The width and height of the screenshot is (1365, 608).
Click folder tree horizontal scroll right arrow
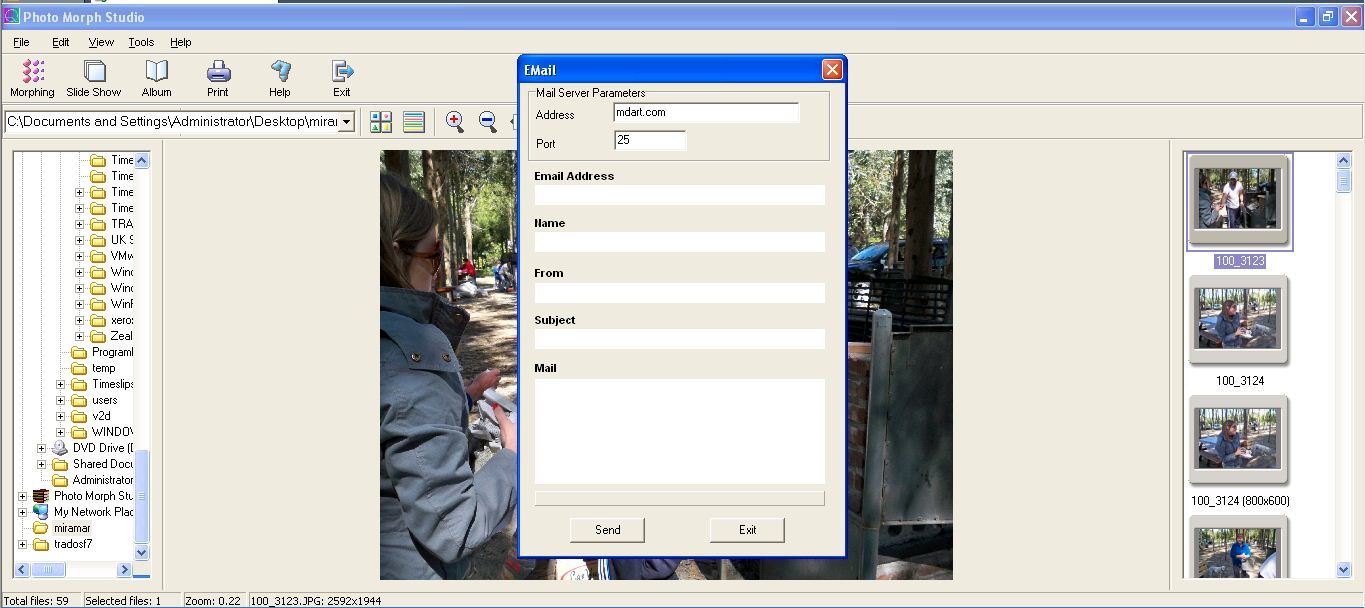tap(124, 569)
